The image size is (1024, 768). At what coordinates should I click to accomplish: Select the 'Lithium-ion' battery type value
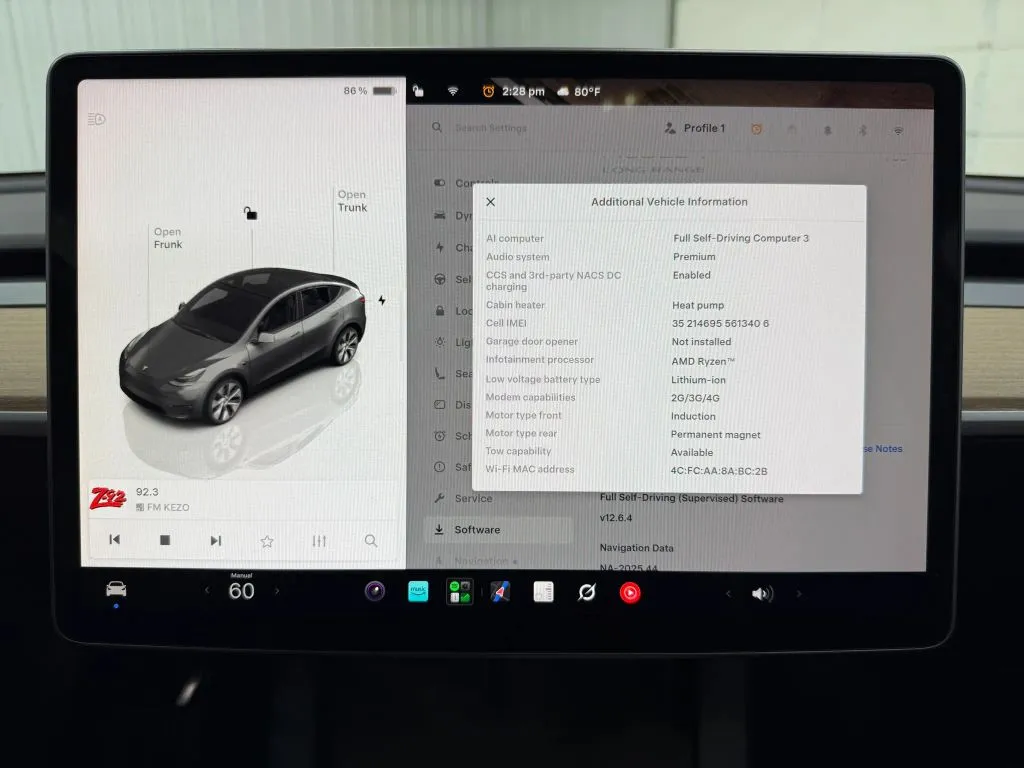pos(698,379)
